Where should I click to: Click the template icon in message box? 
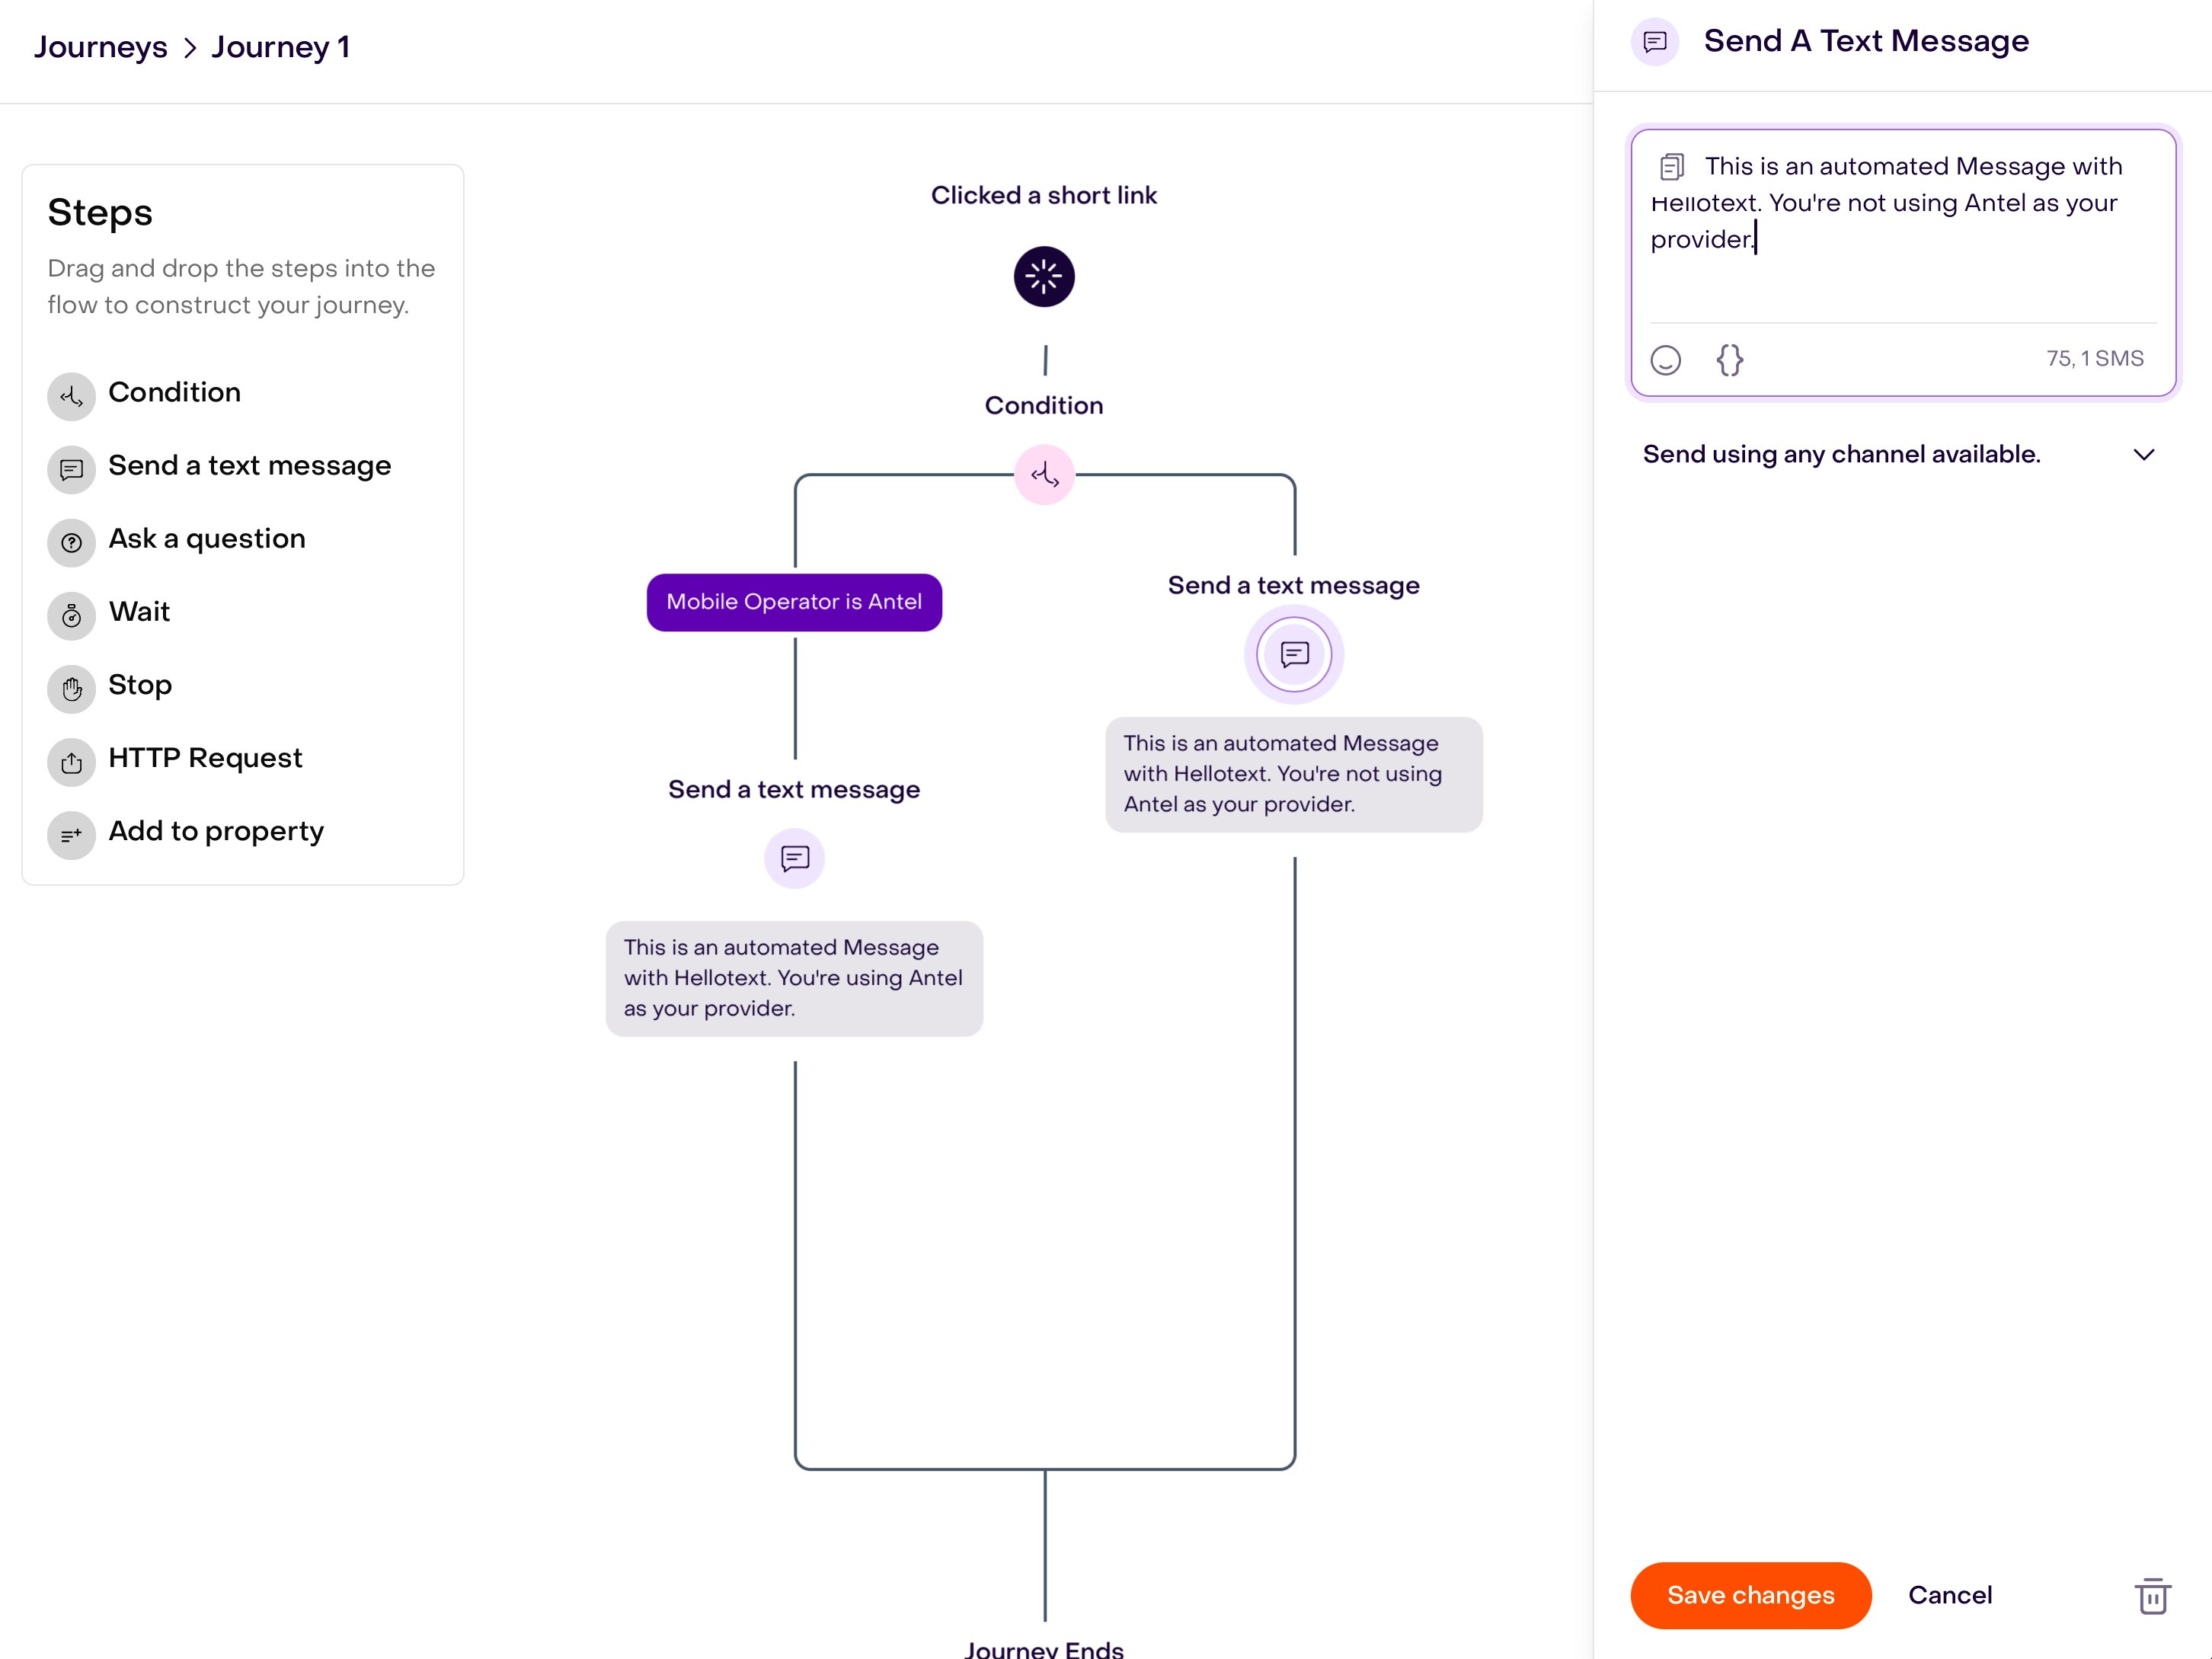tap(1672, 166)
